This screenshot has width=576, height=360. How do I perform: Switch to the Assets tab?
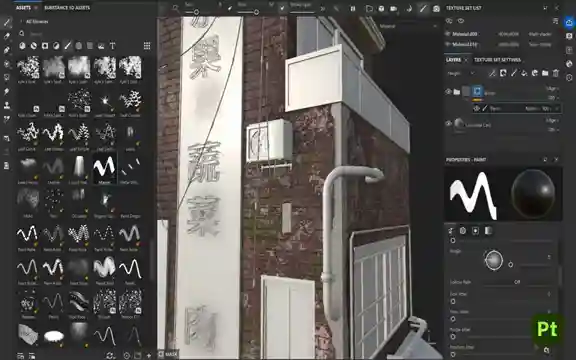pyautogui.click(x=24, y=8)
